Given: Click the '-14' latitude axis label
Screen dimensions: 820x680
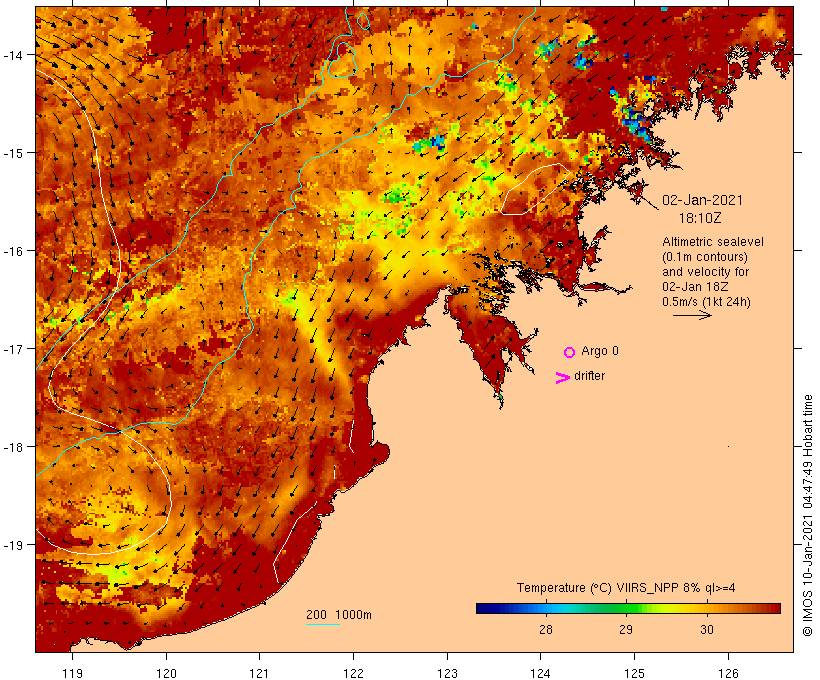Looking at the screenshot, I should point(12,55).
